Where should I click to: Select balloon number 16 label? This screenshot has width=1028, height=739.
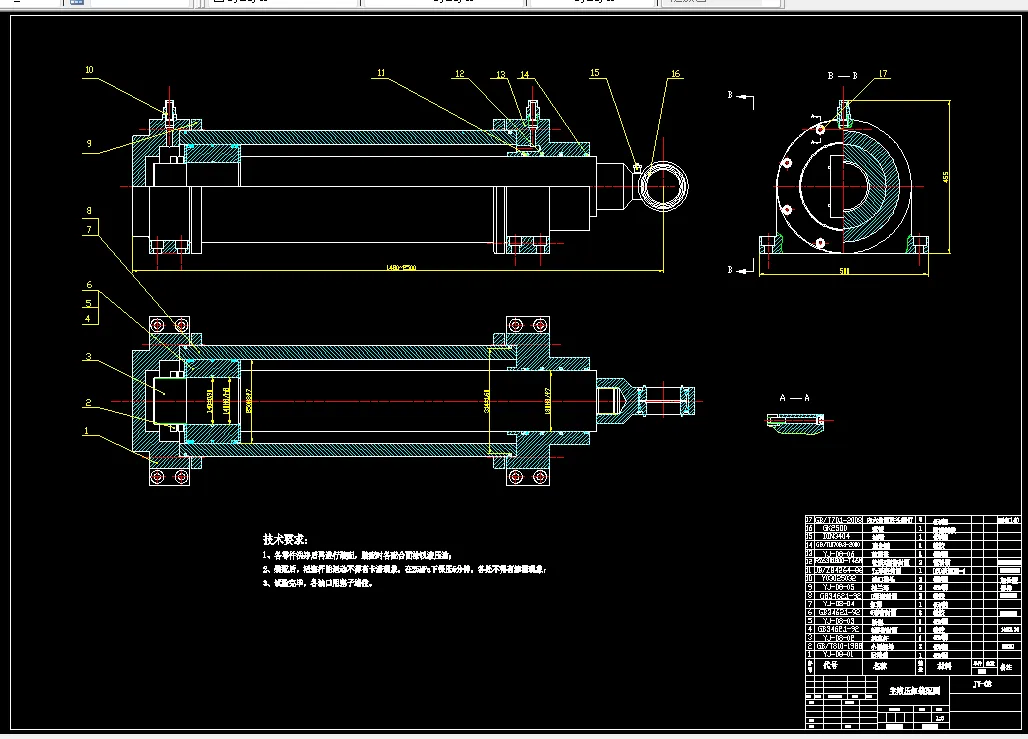675,73
